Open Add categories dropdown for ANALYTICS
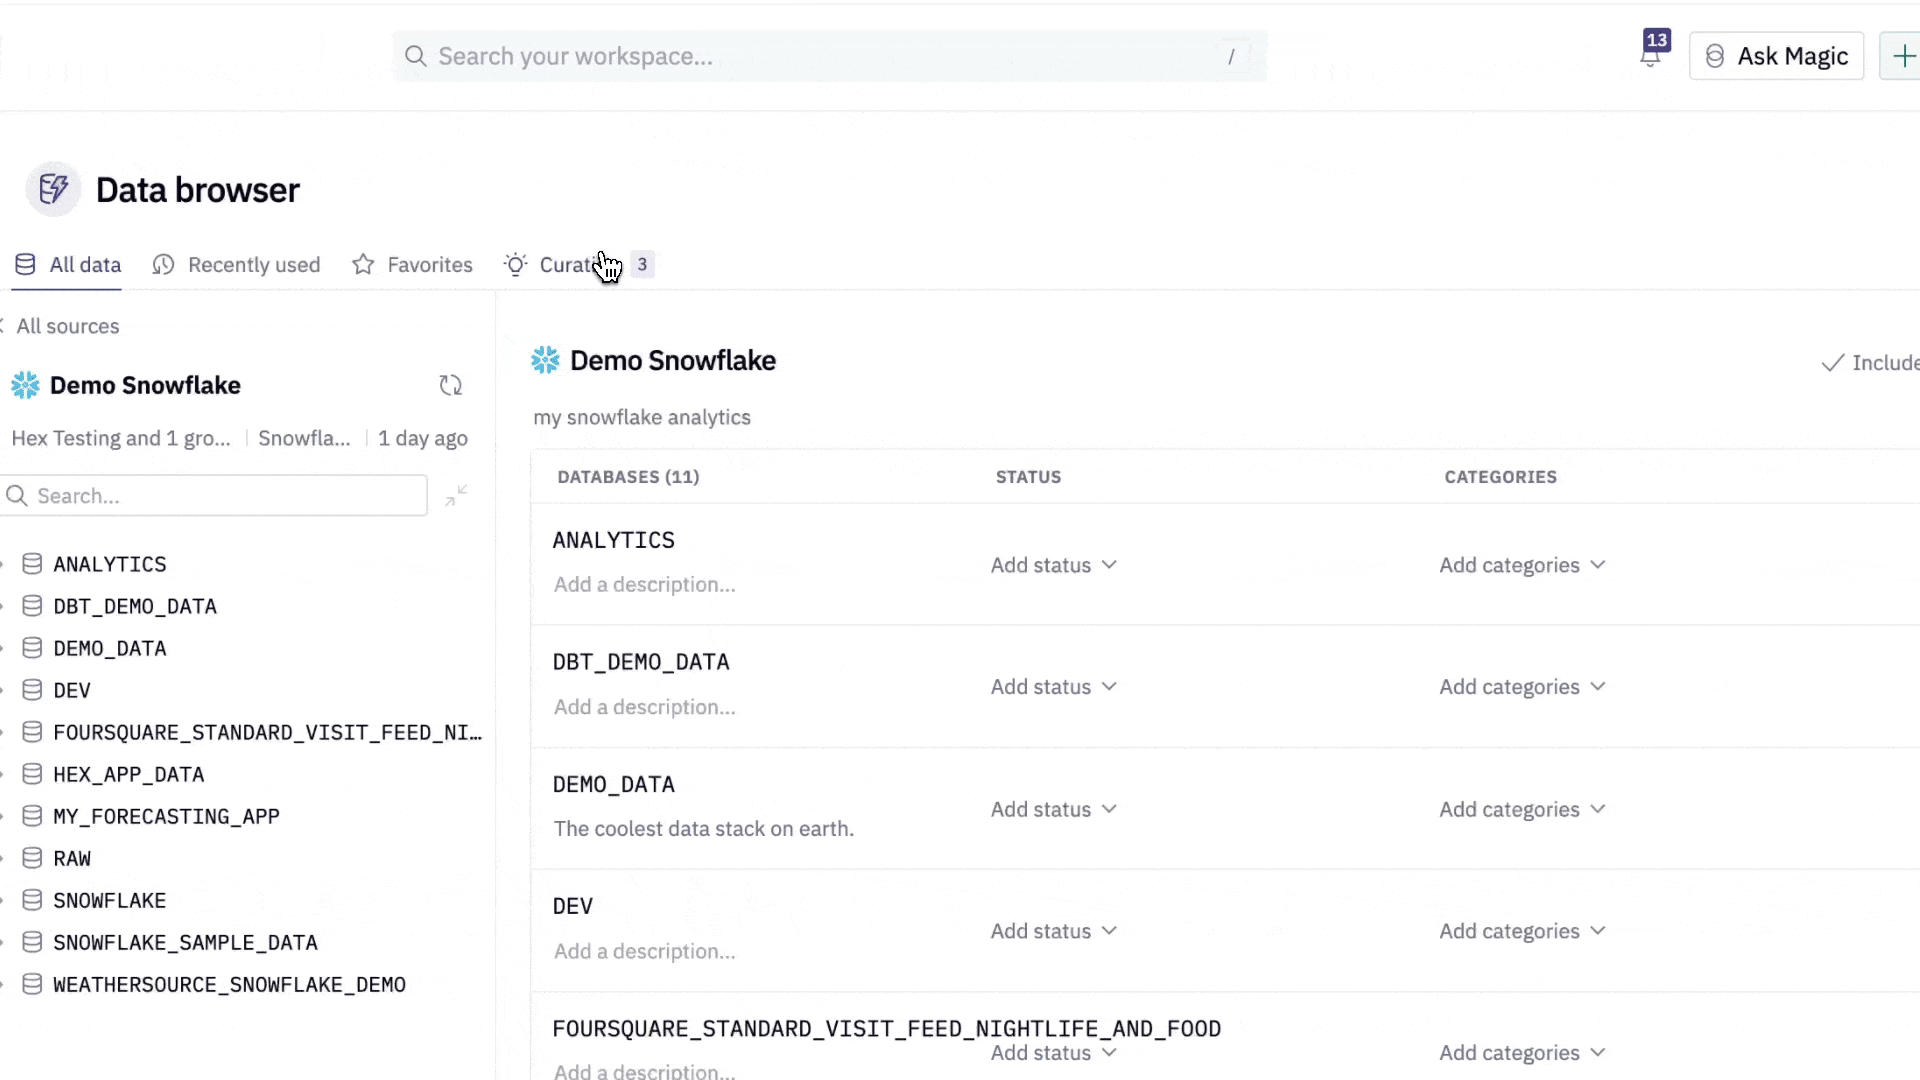The image size is (1920, 1080). click(x=1522, y=565)
